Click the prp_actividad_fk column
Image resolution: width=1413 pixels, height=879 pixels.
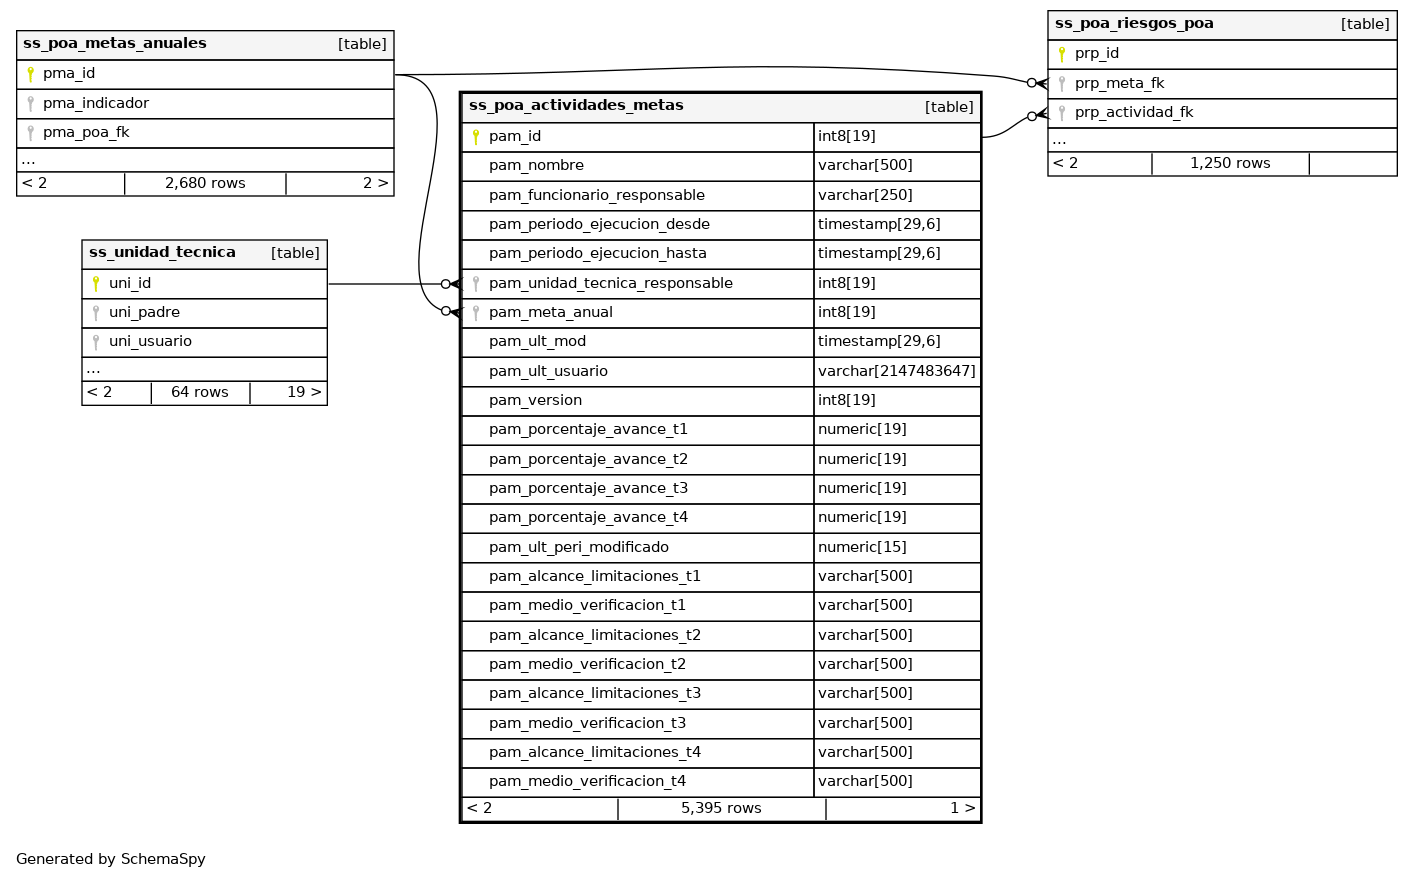coord(1133,113)
